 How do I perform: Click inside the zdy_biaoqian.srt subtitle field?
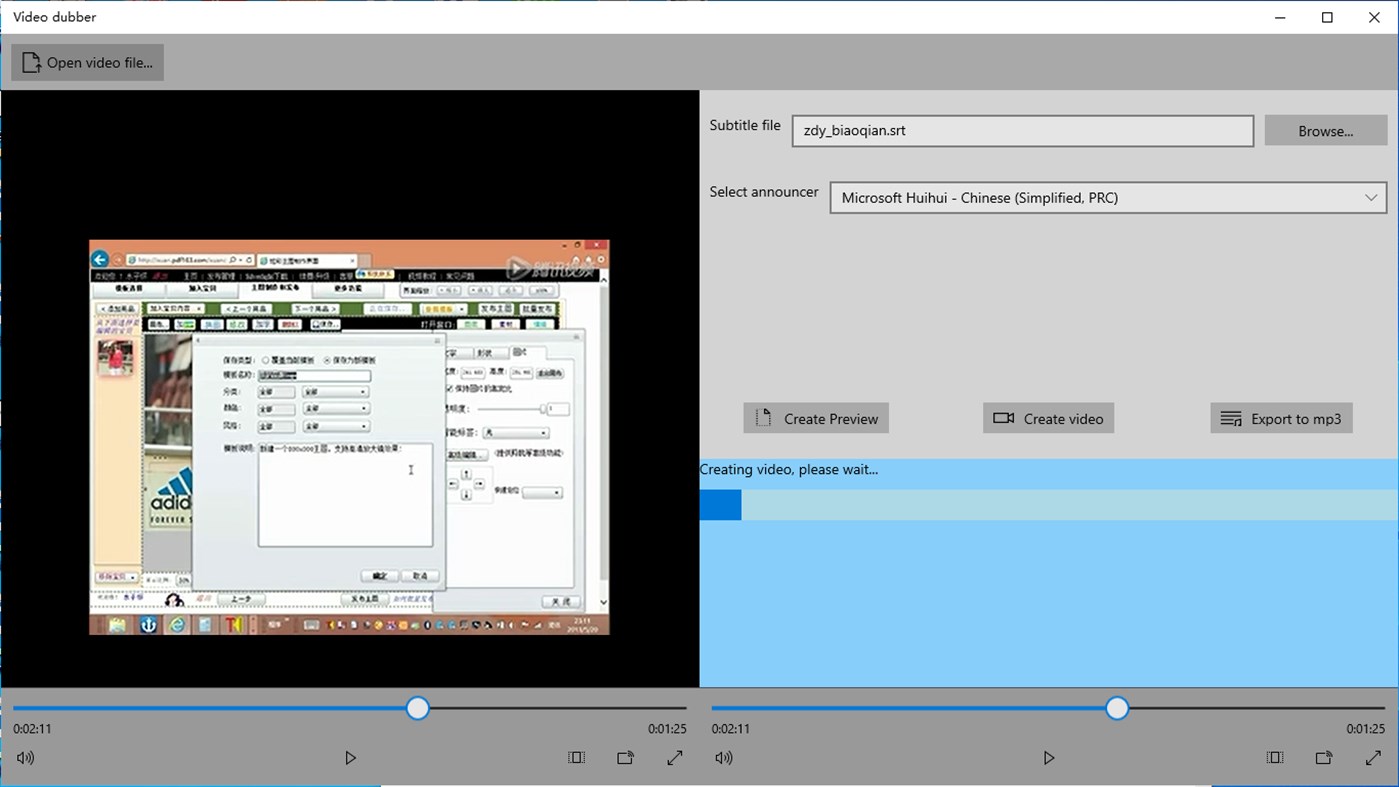coord(1022,130)
